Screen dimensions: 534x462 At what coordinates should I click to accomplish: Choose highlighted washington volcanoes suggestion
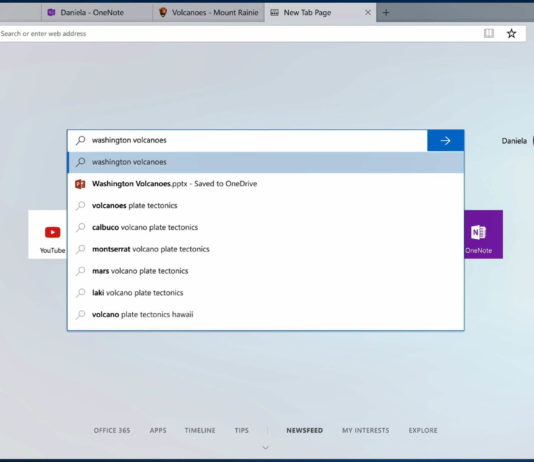pos(266,162)
